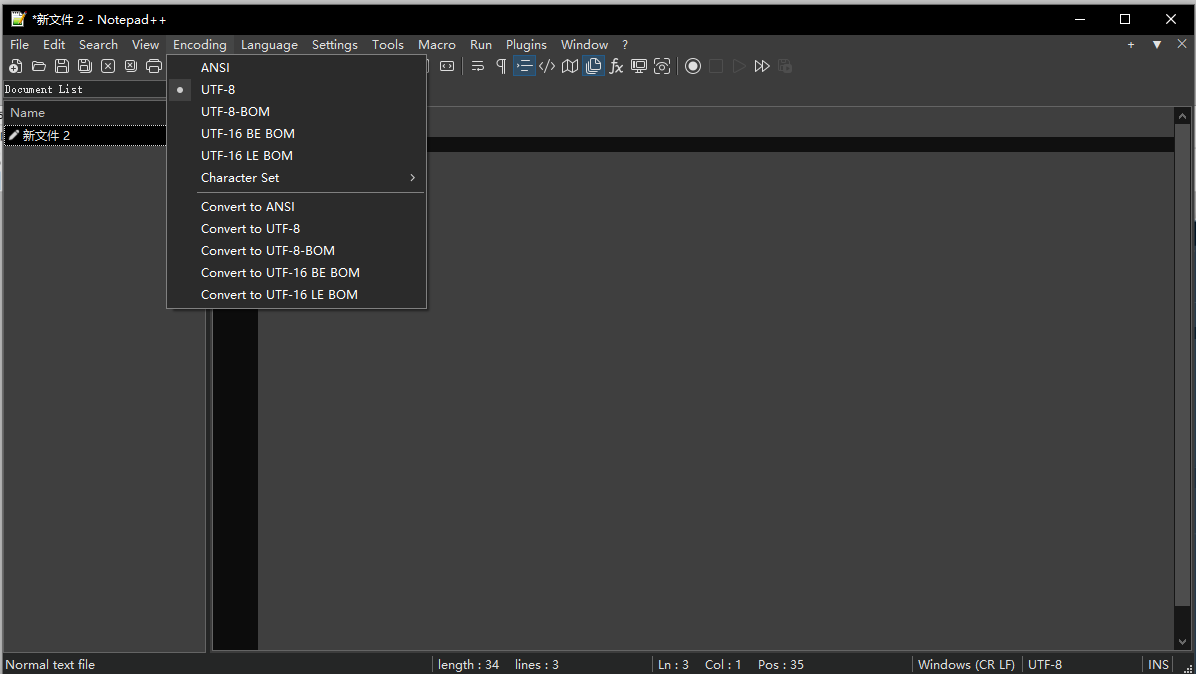The width and height of the screenshot is (1196, 674).
Task: Open the Settings menu
Action: click(335, 44)
